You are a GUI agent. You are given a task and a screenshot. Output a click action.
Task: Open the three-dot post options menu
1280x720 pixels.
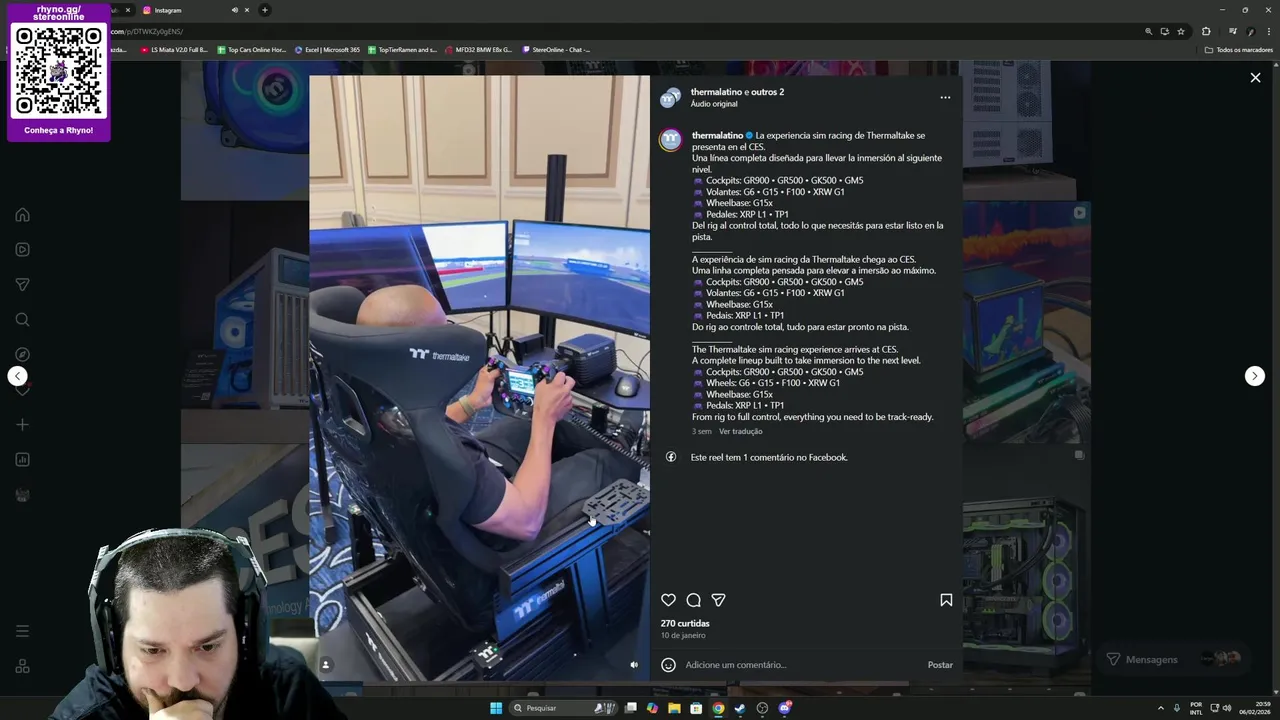[x=945, y=98]
